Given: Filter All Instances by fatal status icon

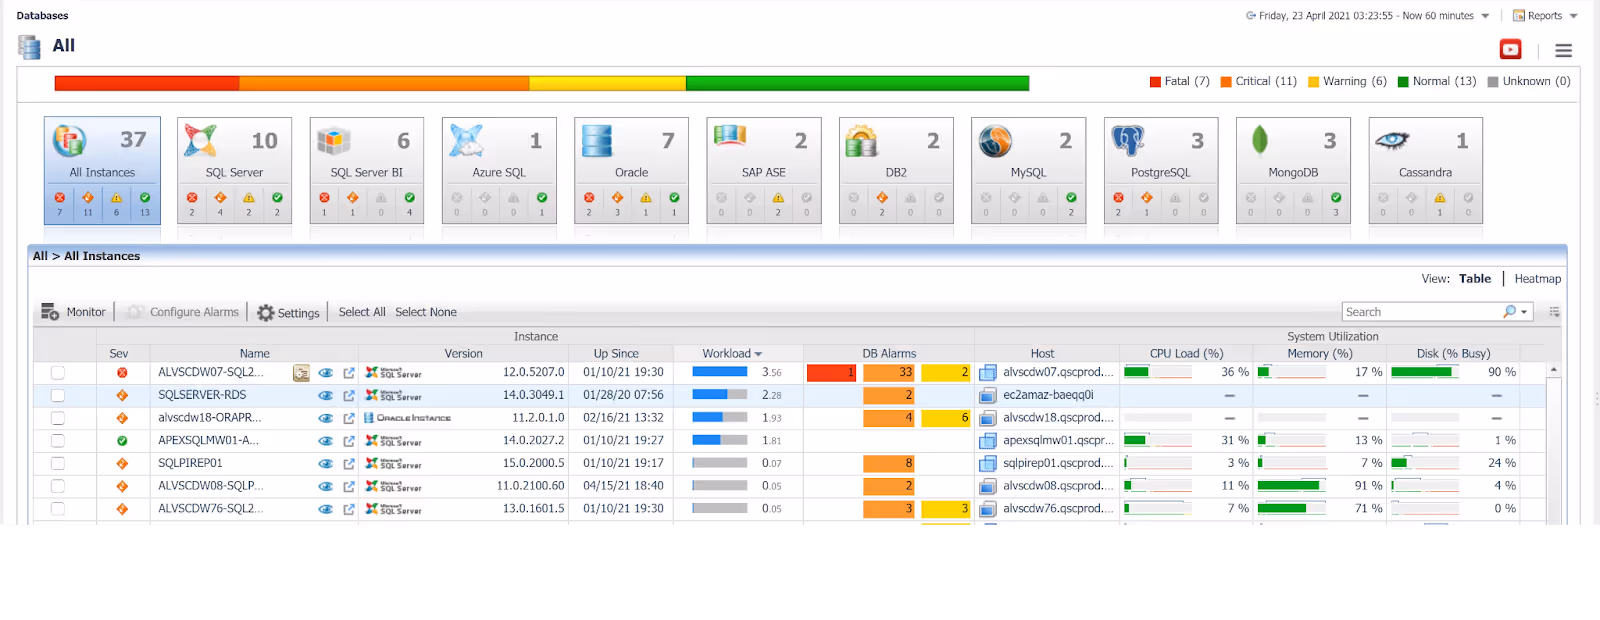Looking at the screenshot, I should pos(60,198).
